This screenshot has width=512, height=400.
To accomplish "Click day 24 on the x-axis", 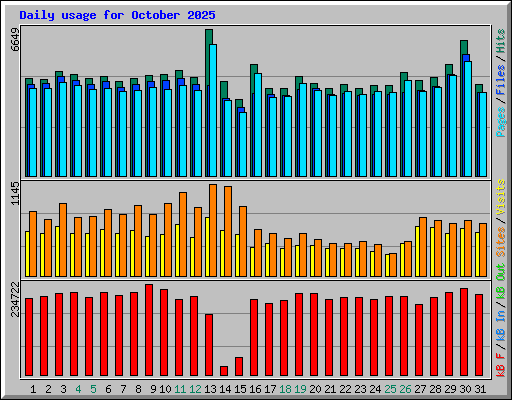I will pyautogui.click(x=375, y=389).
